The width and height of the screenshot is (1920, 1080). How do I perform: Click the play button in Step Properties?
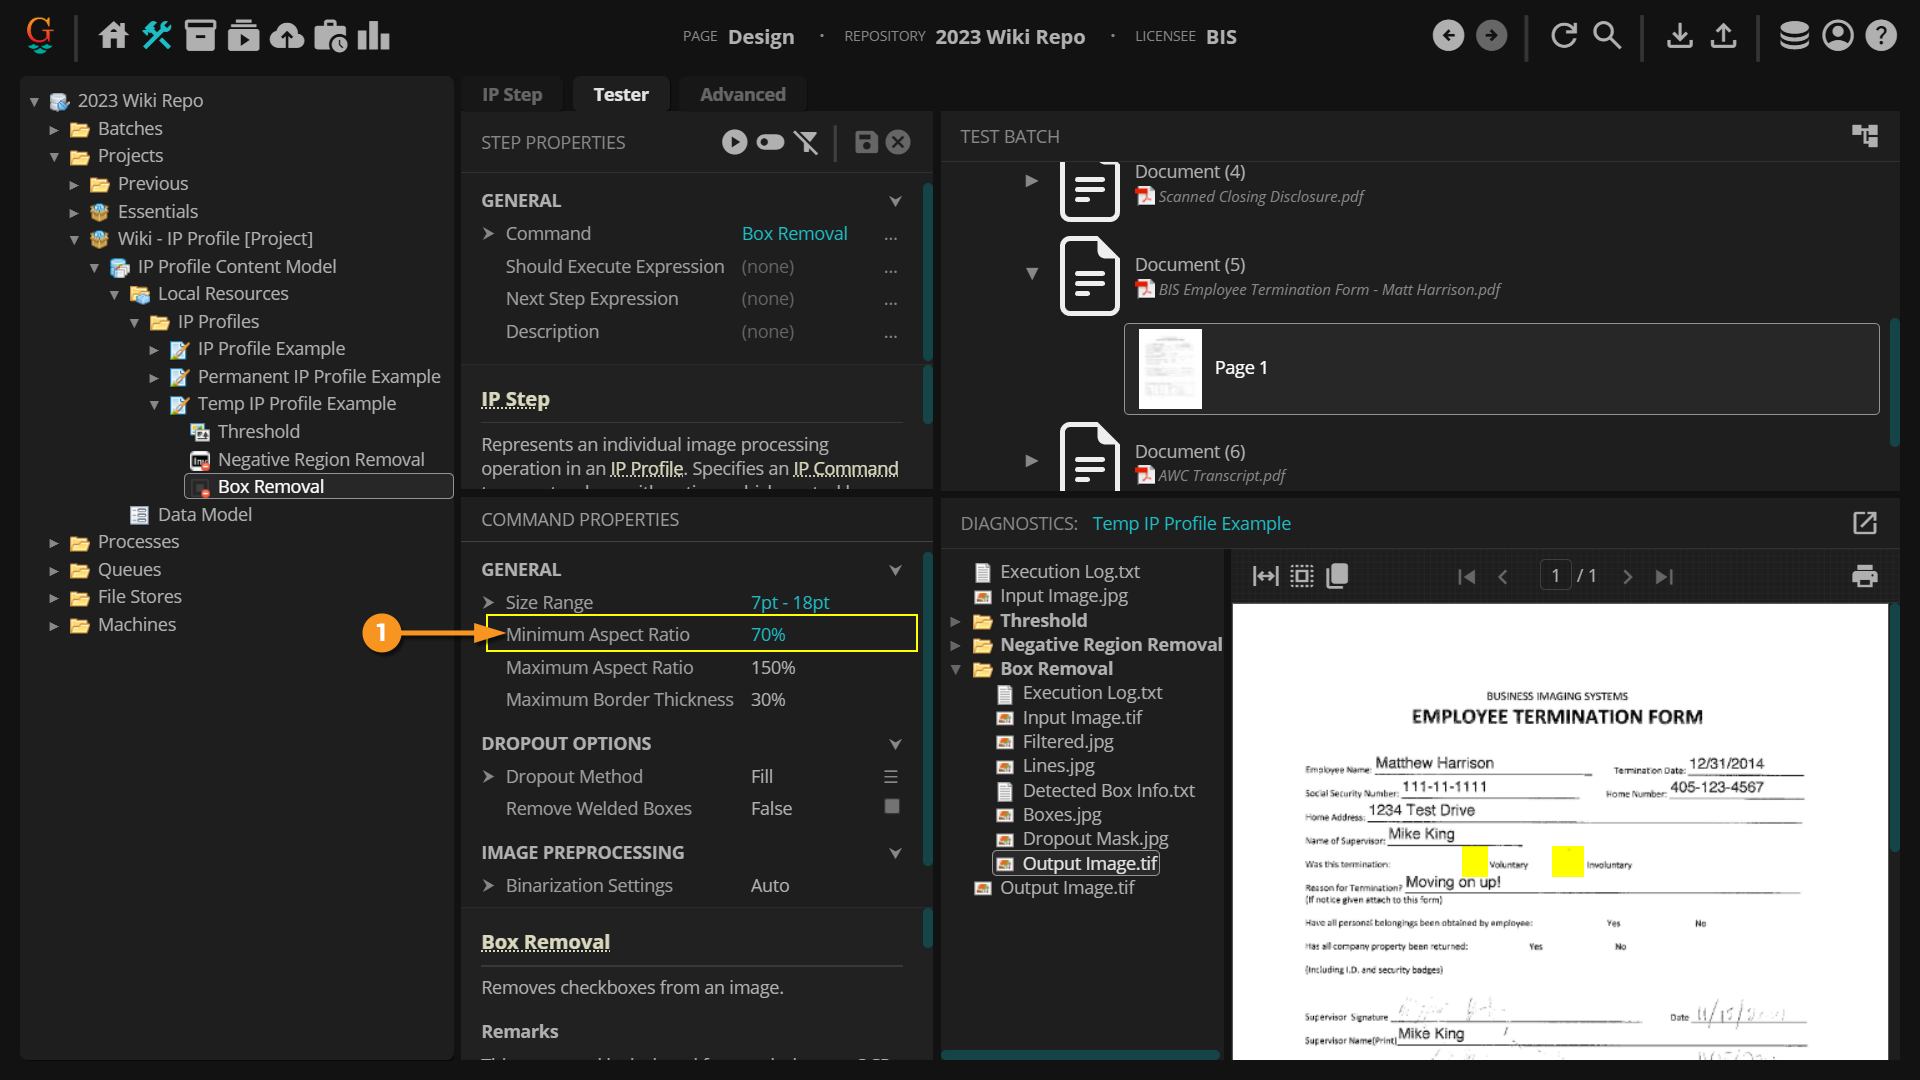click(x=734, y=142)
